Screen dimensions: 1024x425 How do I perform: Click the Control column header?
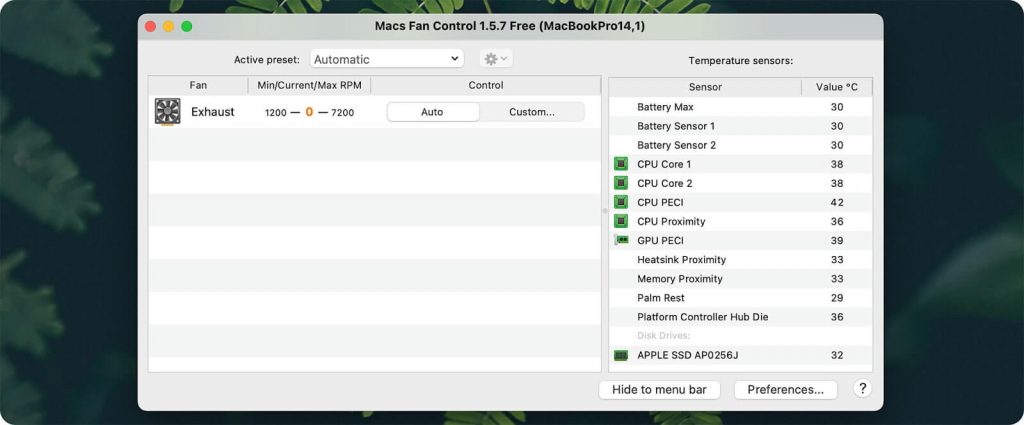click(x=486, y=86)
